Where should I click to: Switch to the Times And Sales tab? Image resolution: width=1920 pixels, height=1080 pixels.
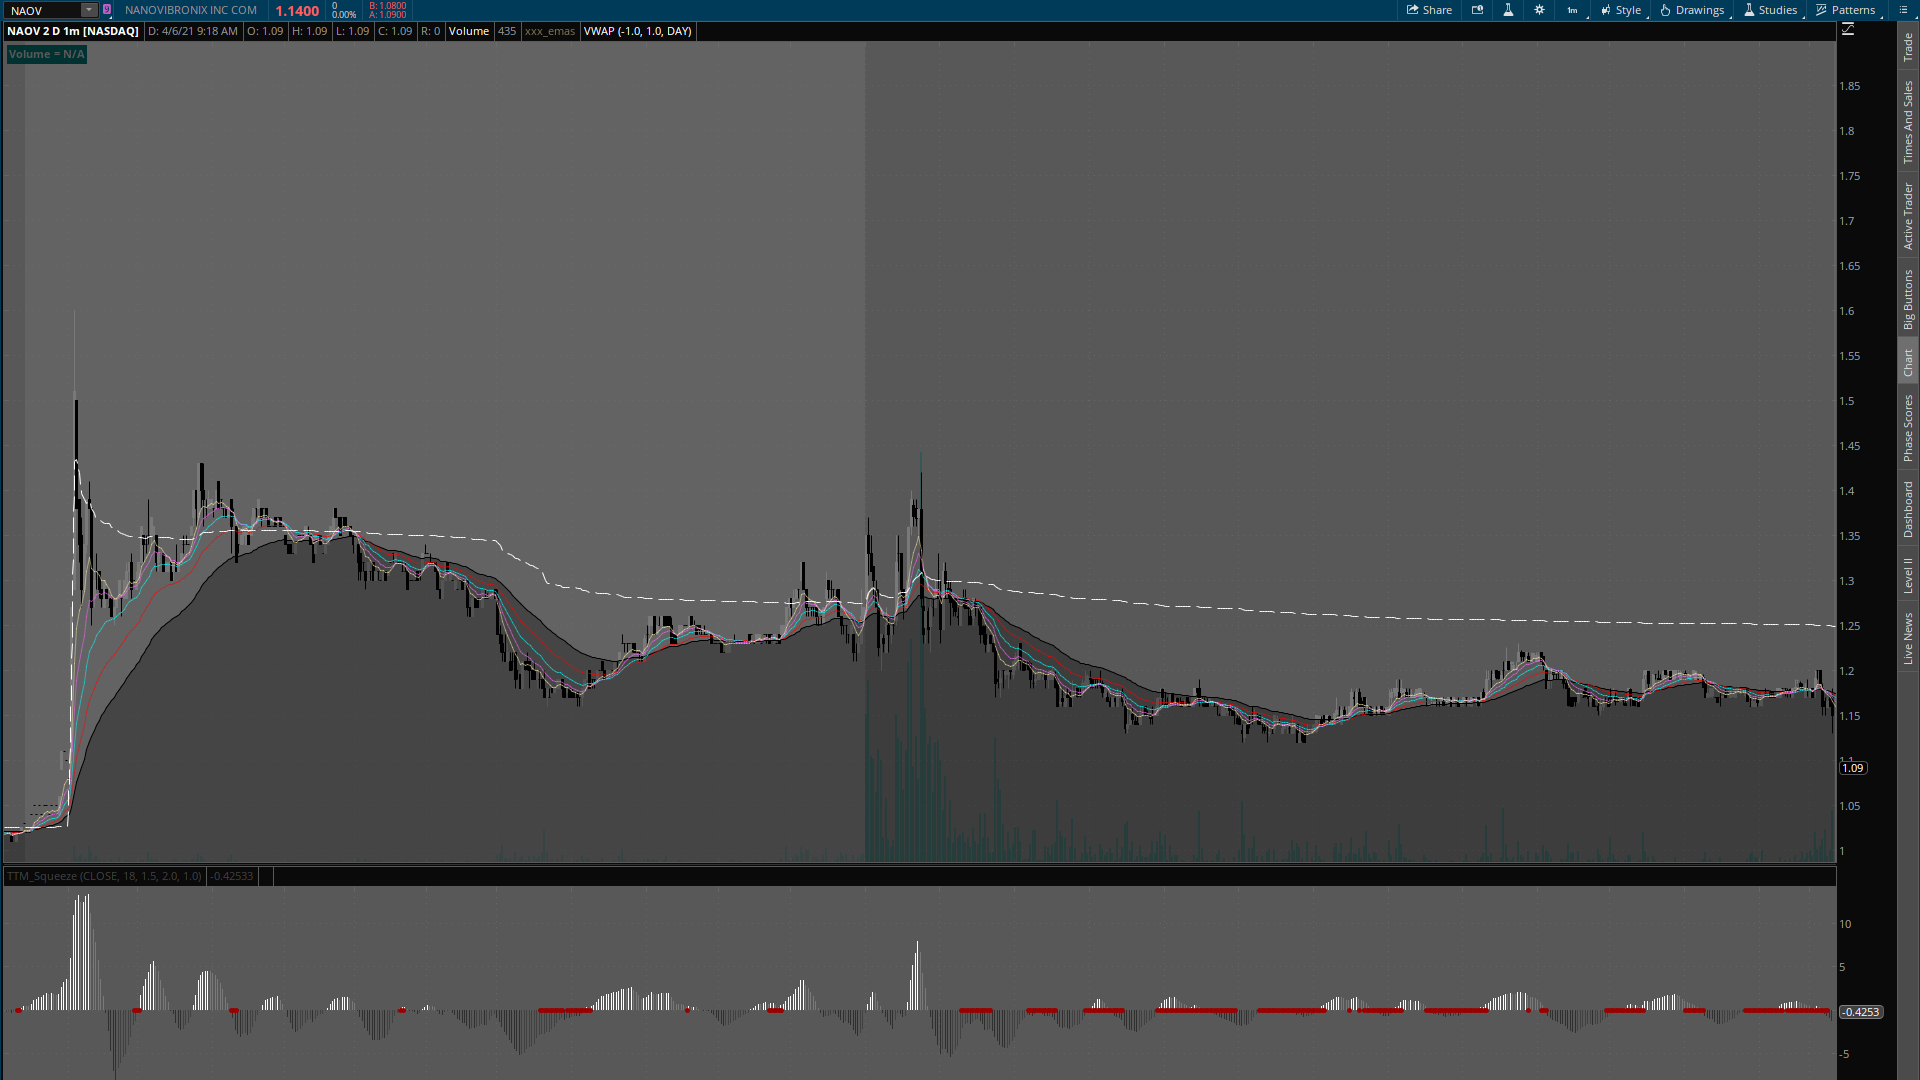pos(1908,122)
